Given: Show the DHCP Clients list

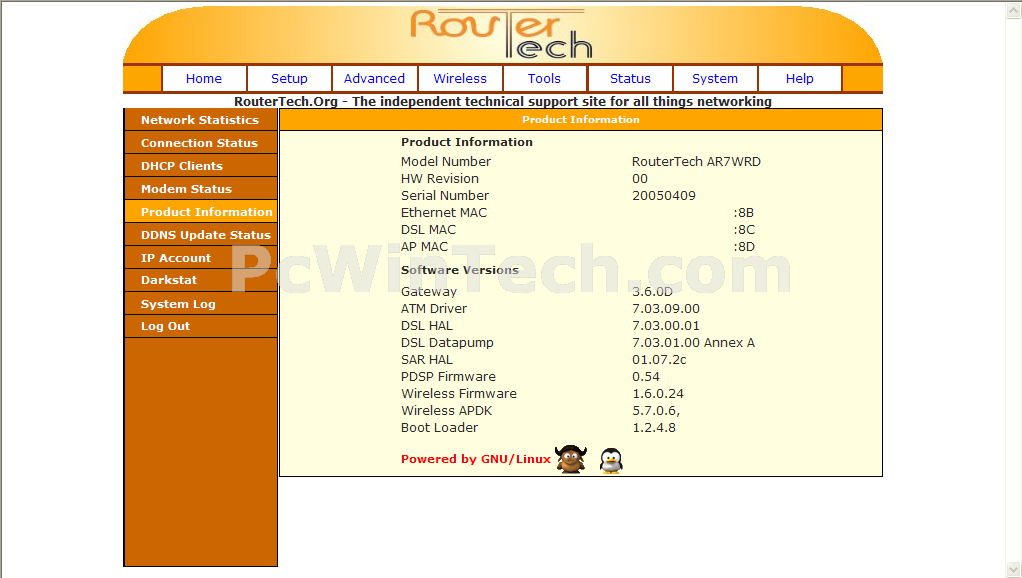Looking at the screenshot, I should pos(201,166).
